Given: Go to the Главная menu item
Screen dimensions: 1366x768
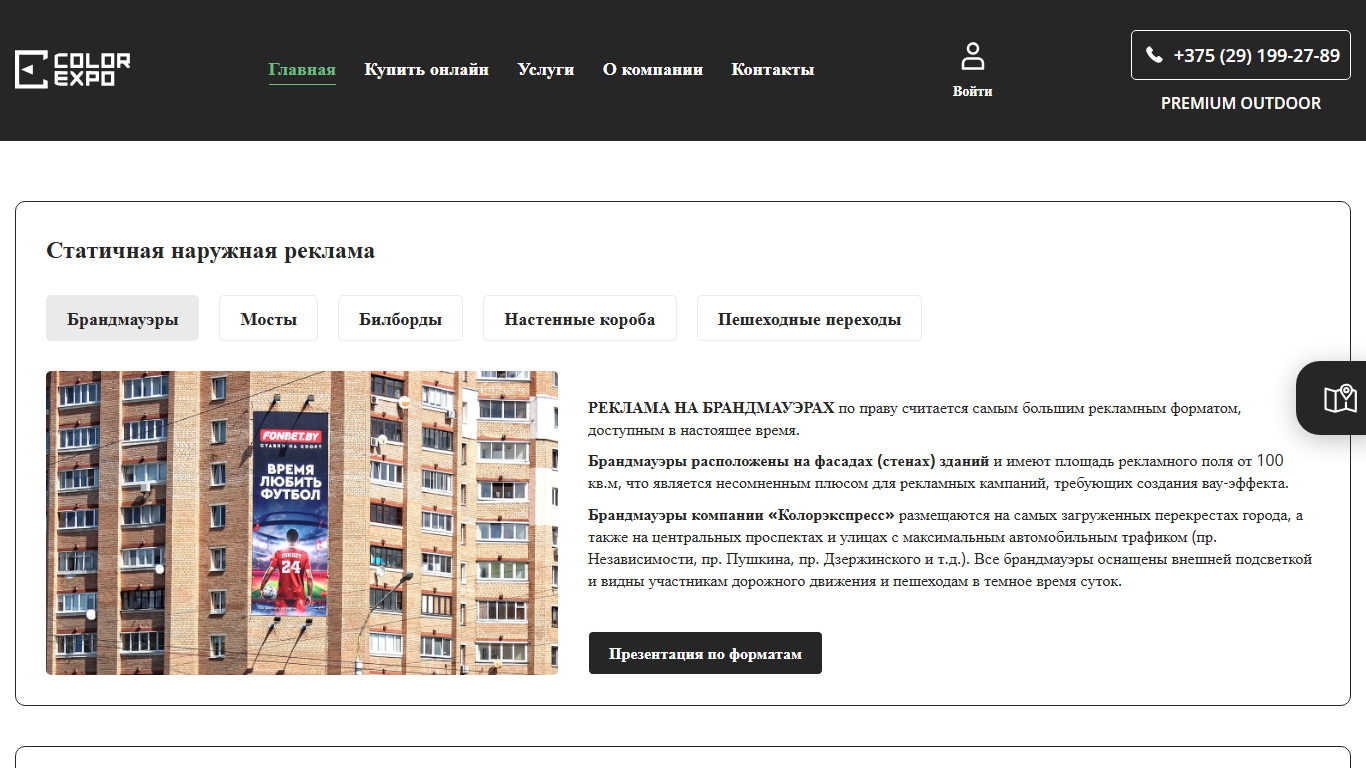Looking at the screenshot, I should 302,70.
